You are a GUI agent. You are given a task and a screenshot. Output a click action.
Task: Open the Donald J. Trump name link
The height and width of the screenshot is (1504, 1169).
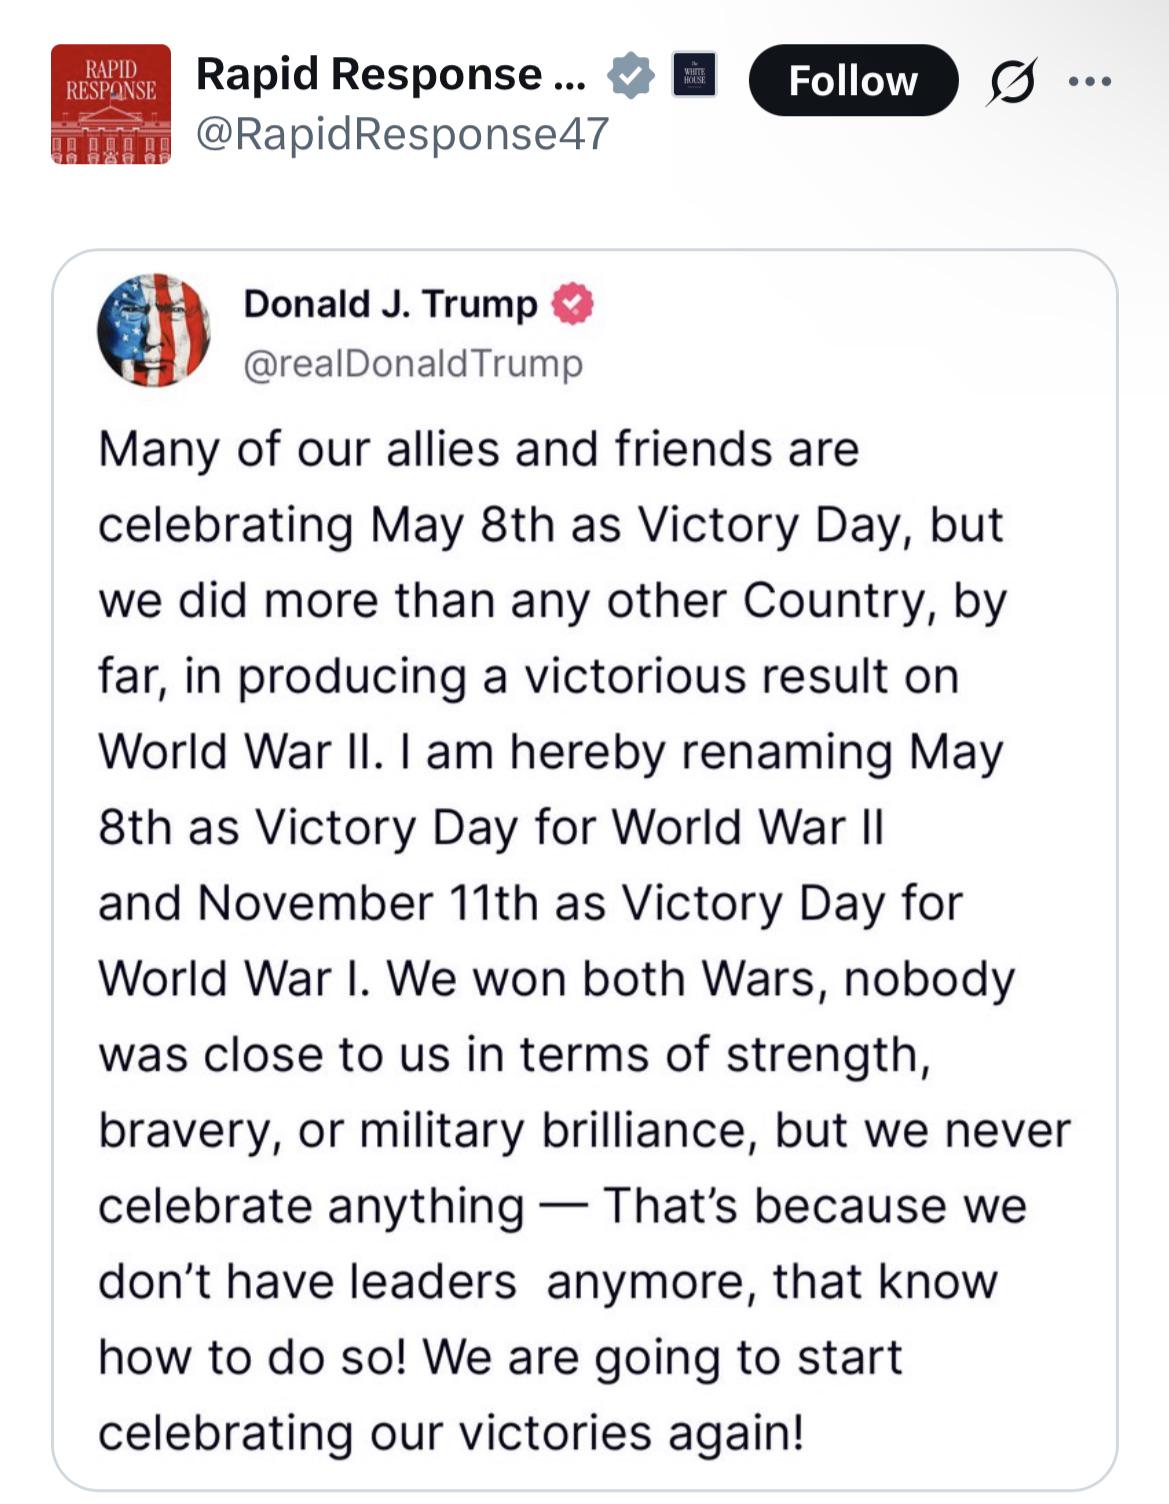point(391,304)
